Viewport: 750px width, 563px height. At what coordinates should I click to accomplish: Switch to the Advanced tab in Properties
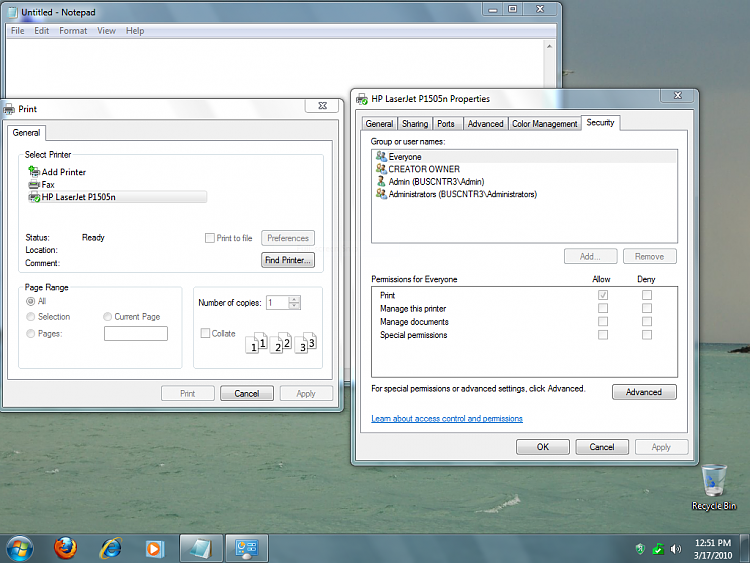[485, 124]
